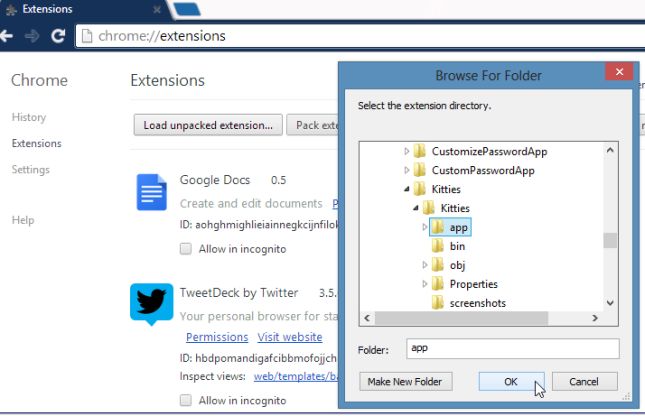Screen dimensions: 645x416
Task: Click the chrome://extensions address bar
Action: coord(360,36)
